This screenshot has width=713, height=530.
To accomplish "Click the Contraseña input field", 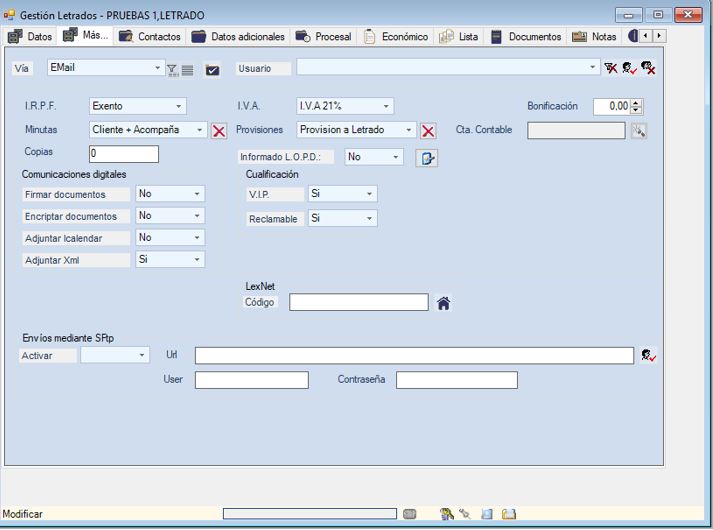I will 456,380.
